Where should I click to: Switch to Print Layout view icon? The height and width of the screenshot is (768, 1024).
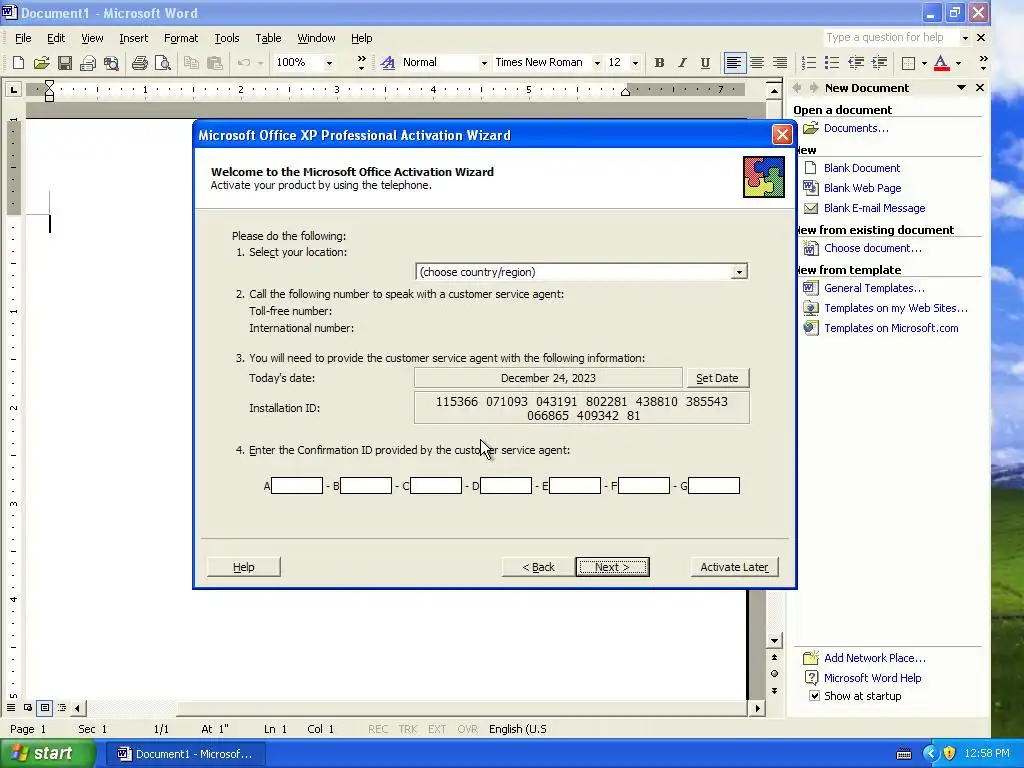[x=44, y=707]
